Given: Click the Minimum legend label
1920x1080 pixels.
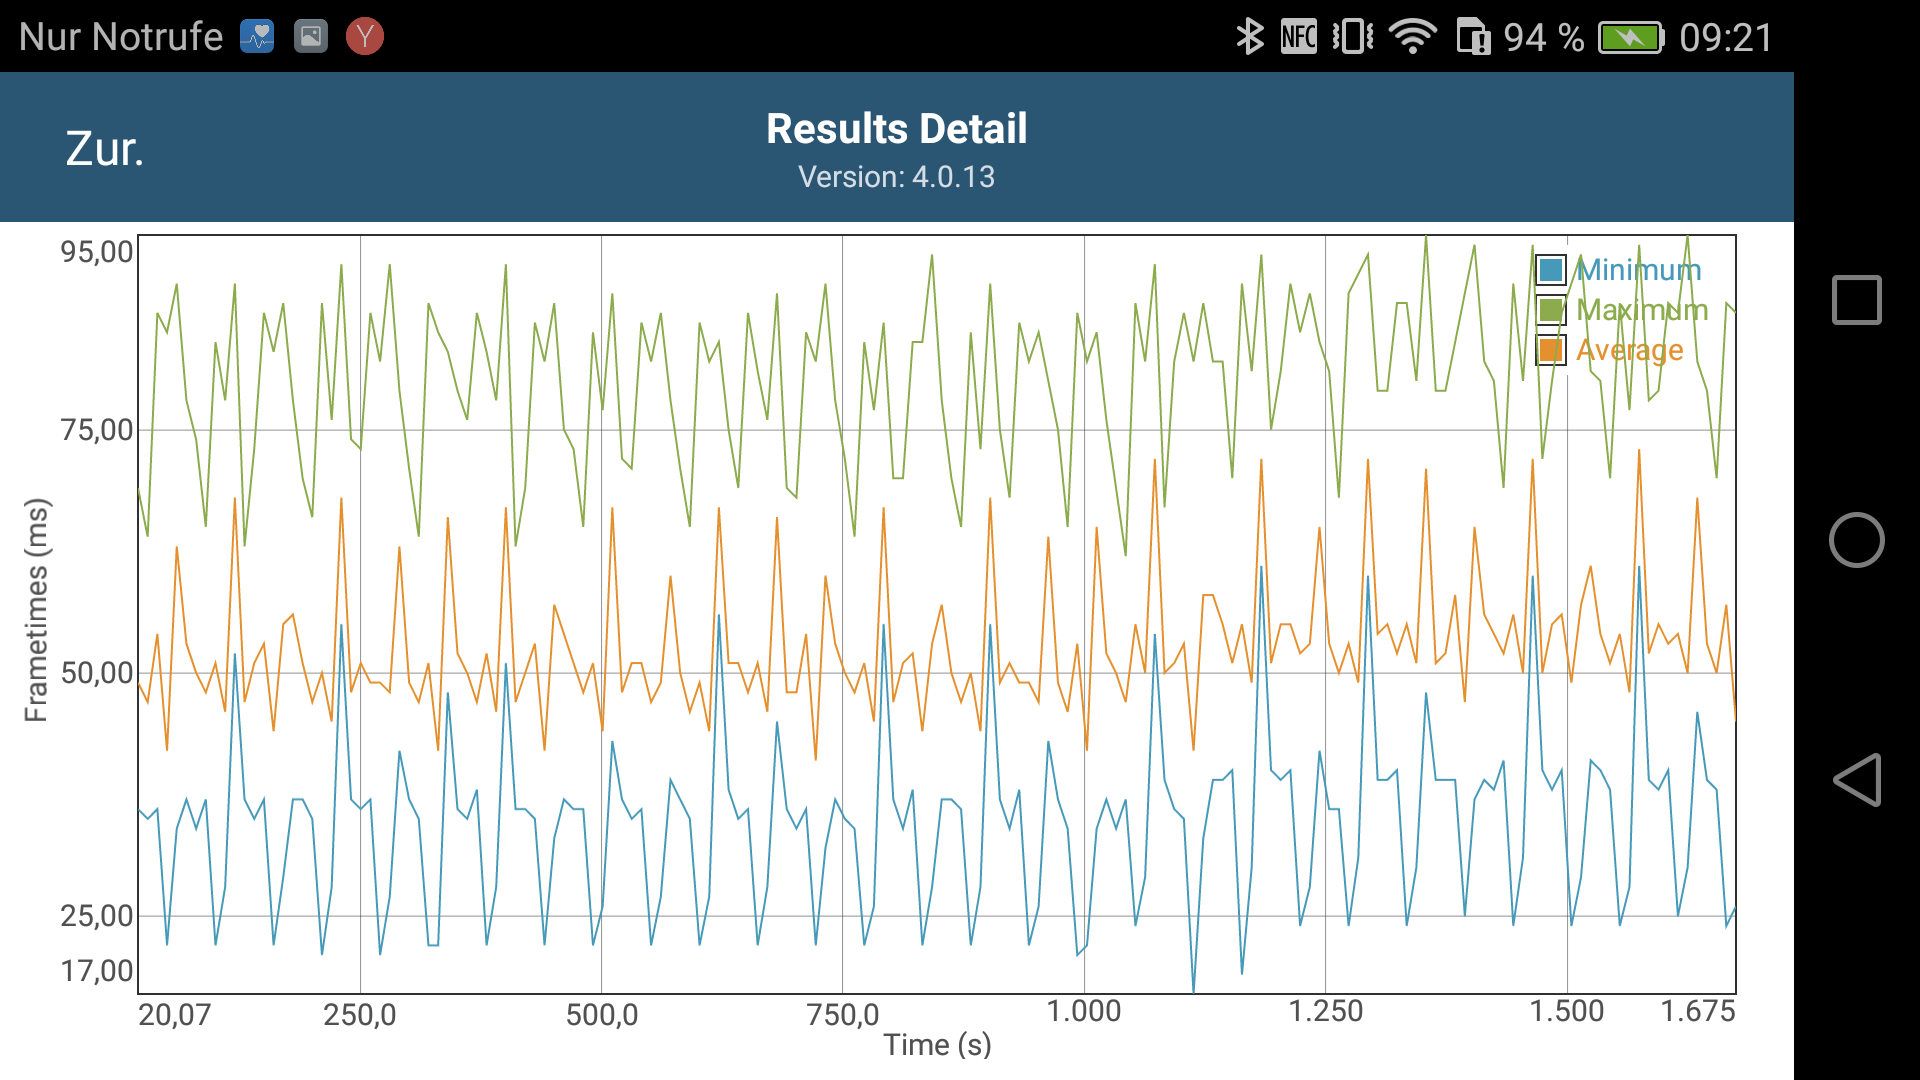Looking at the screenshot, I should coord(1639,270).
